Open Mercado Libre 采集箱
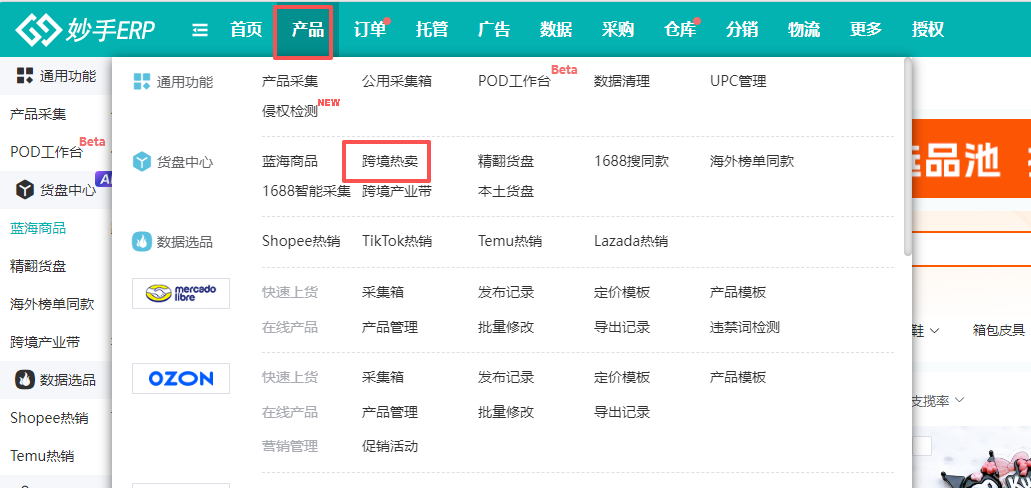The height and width of the screenshot is (488, 1031). coord(383,292)
